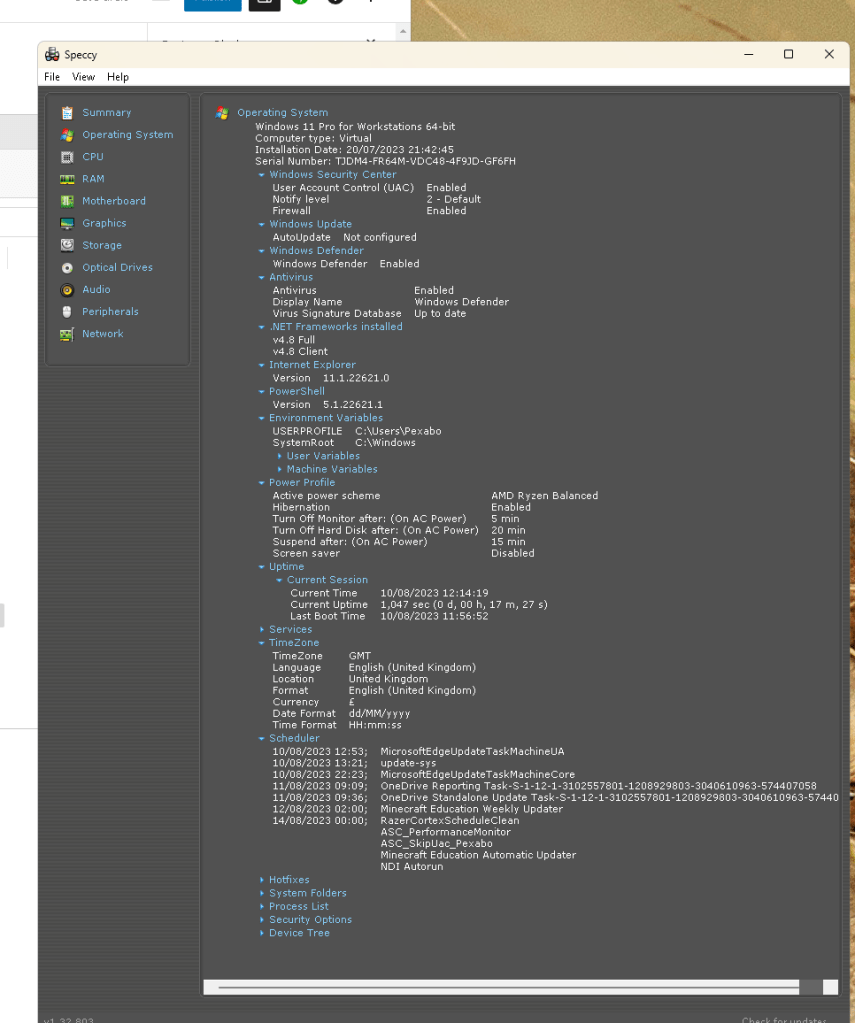Click the Speccy app icon in title bar
Image resolution: width=855 pixels, height=1023 pixels.
point(52,55)
